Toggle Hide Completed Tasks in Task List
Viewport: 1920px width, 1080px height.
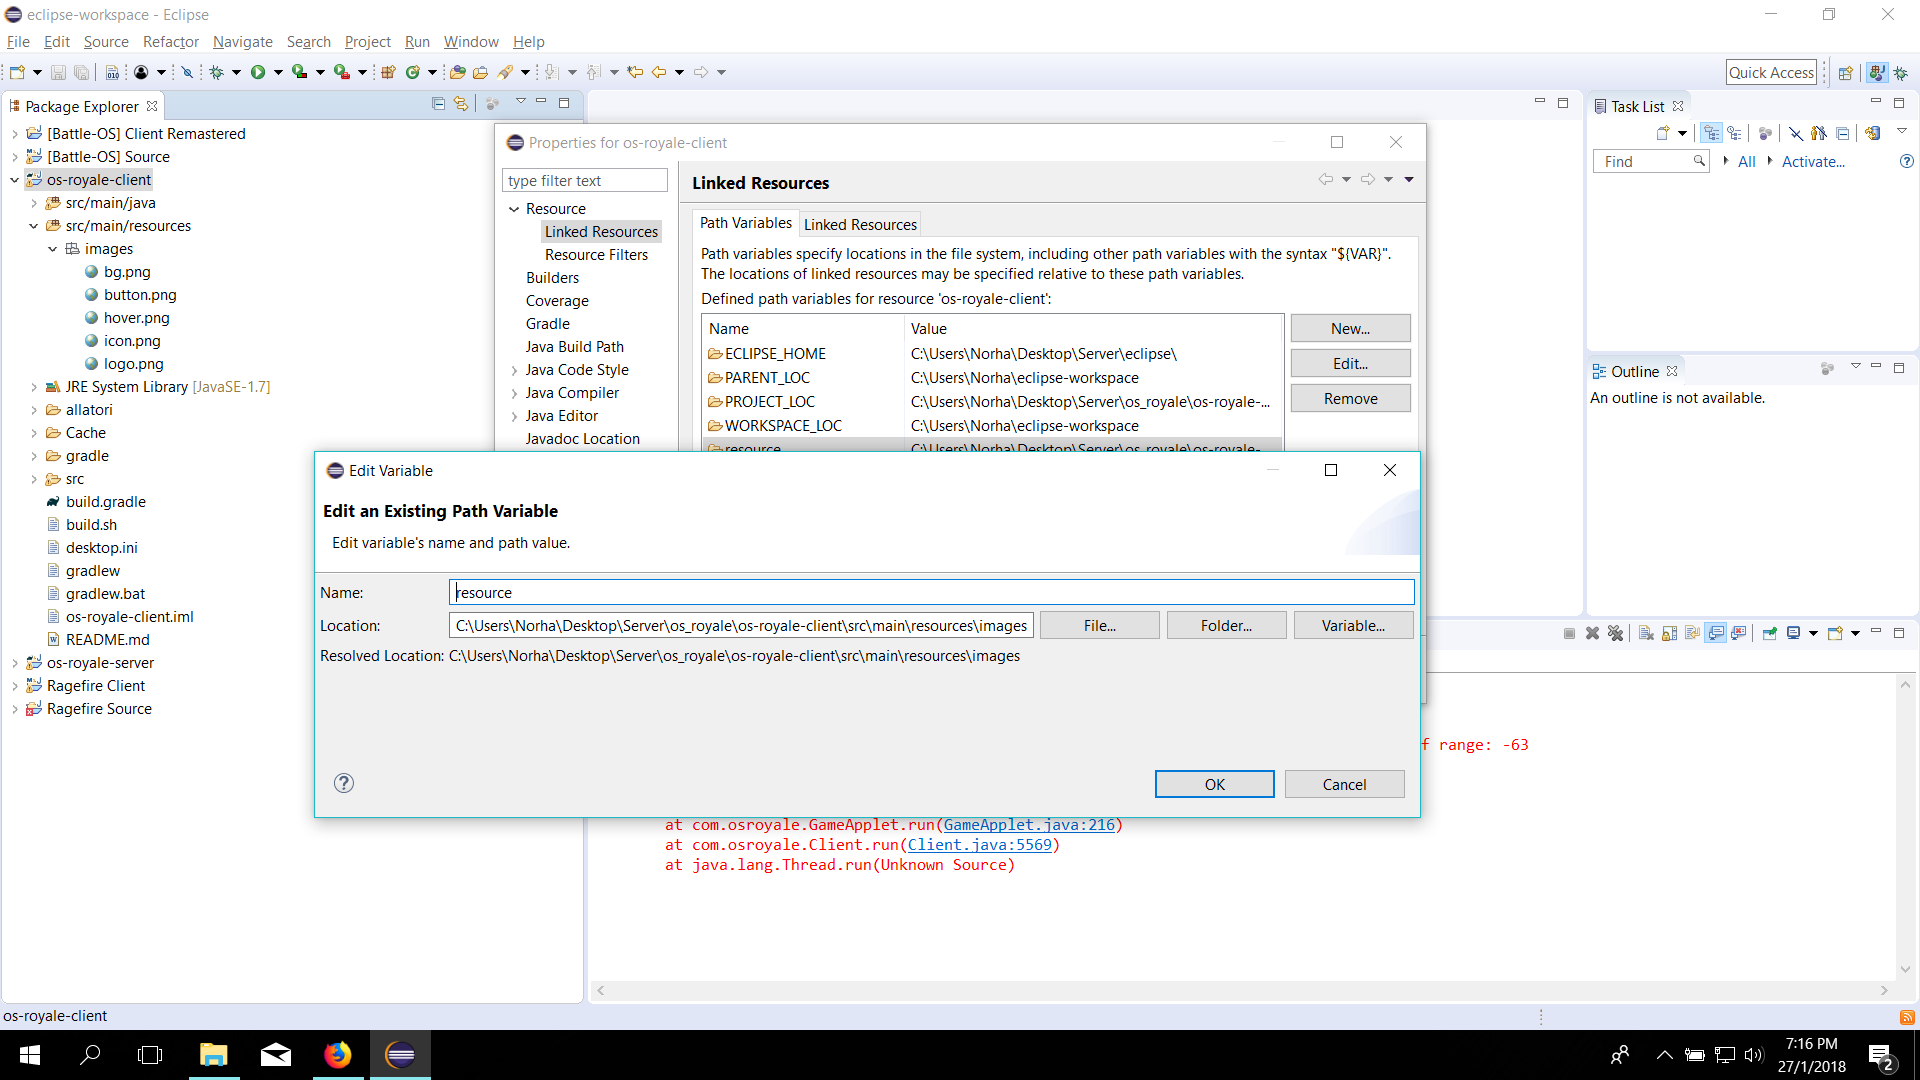1796,133
